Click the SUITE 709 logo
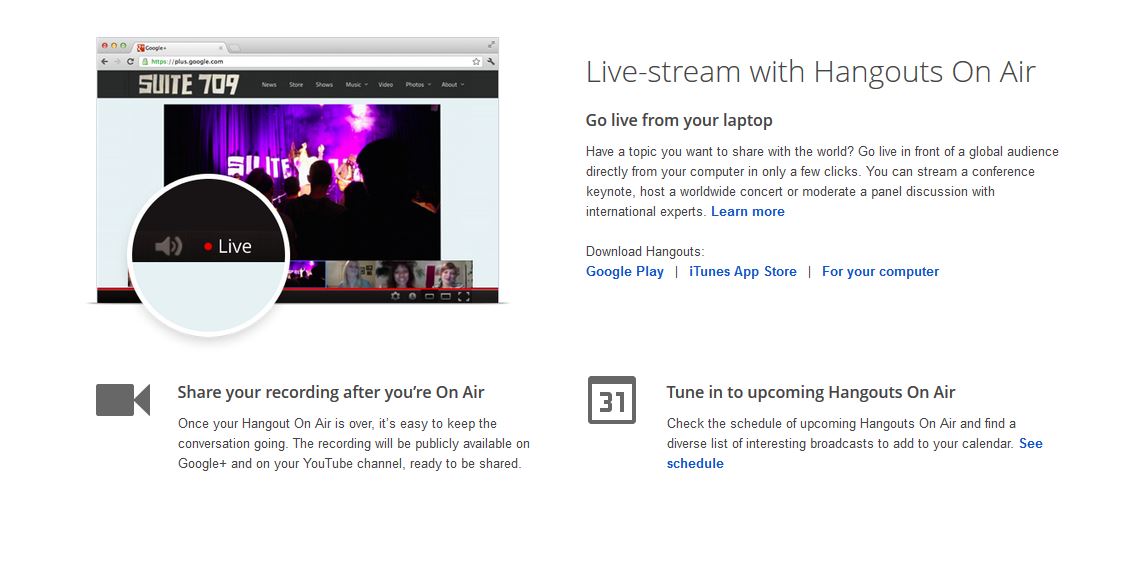Viewport: 1144px width, 579px height. pyautogui.click(x=189, y=85)
